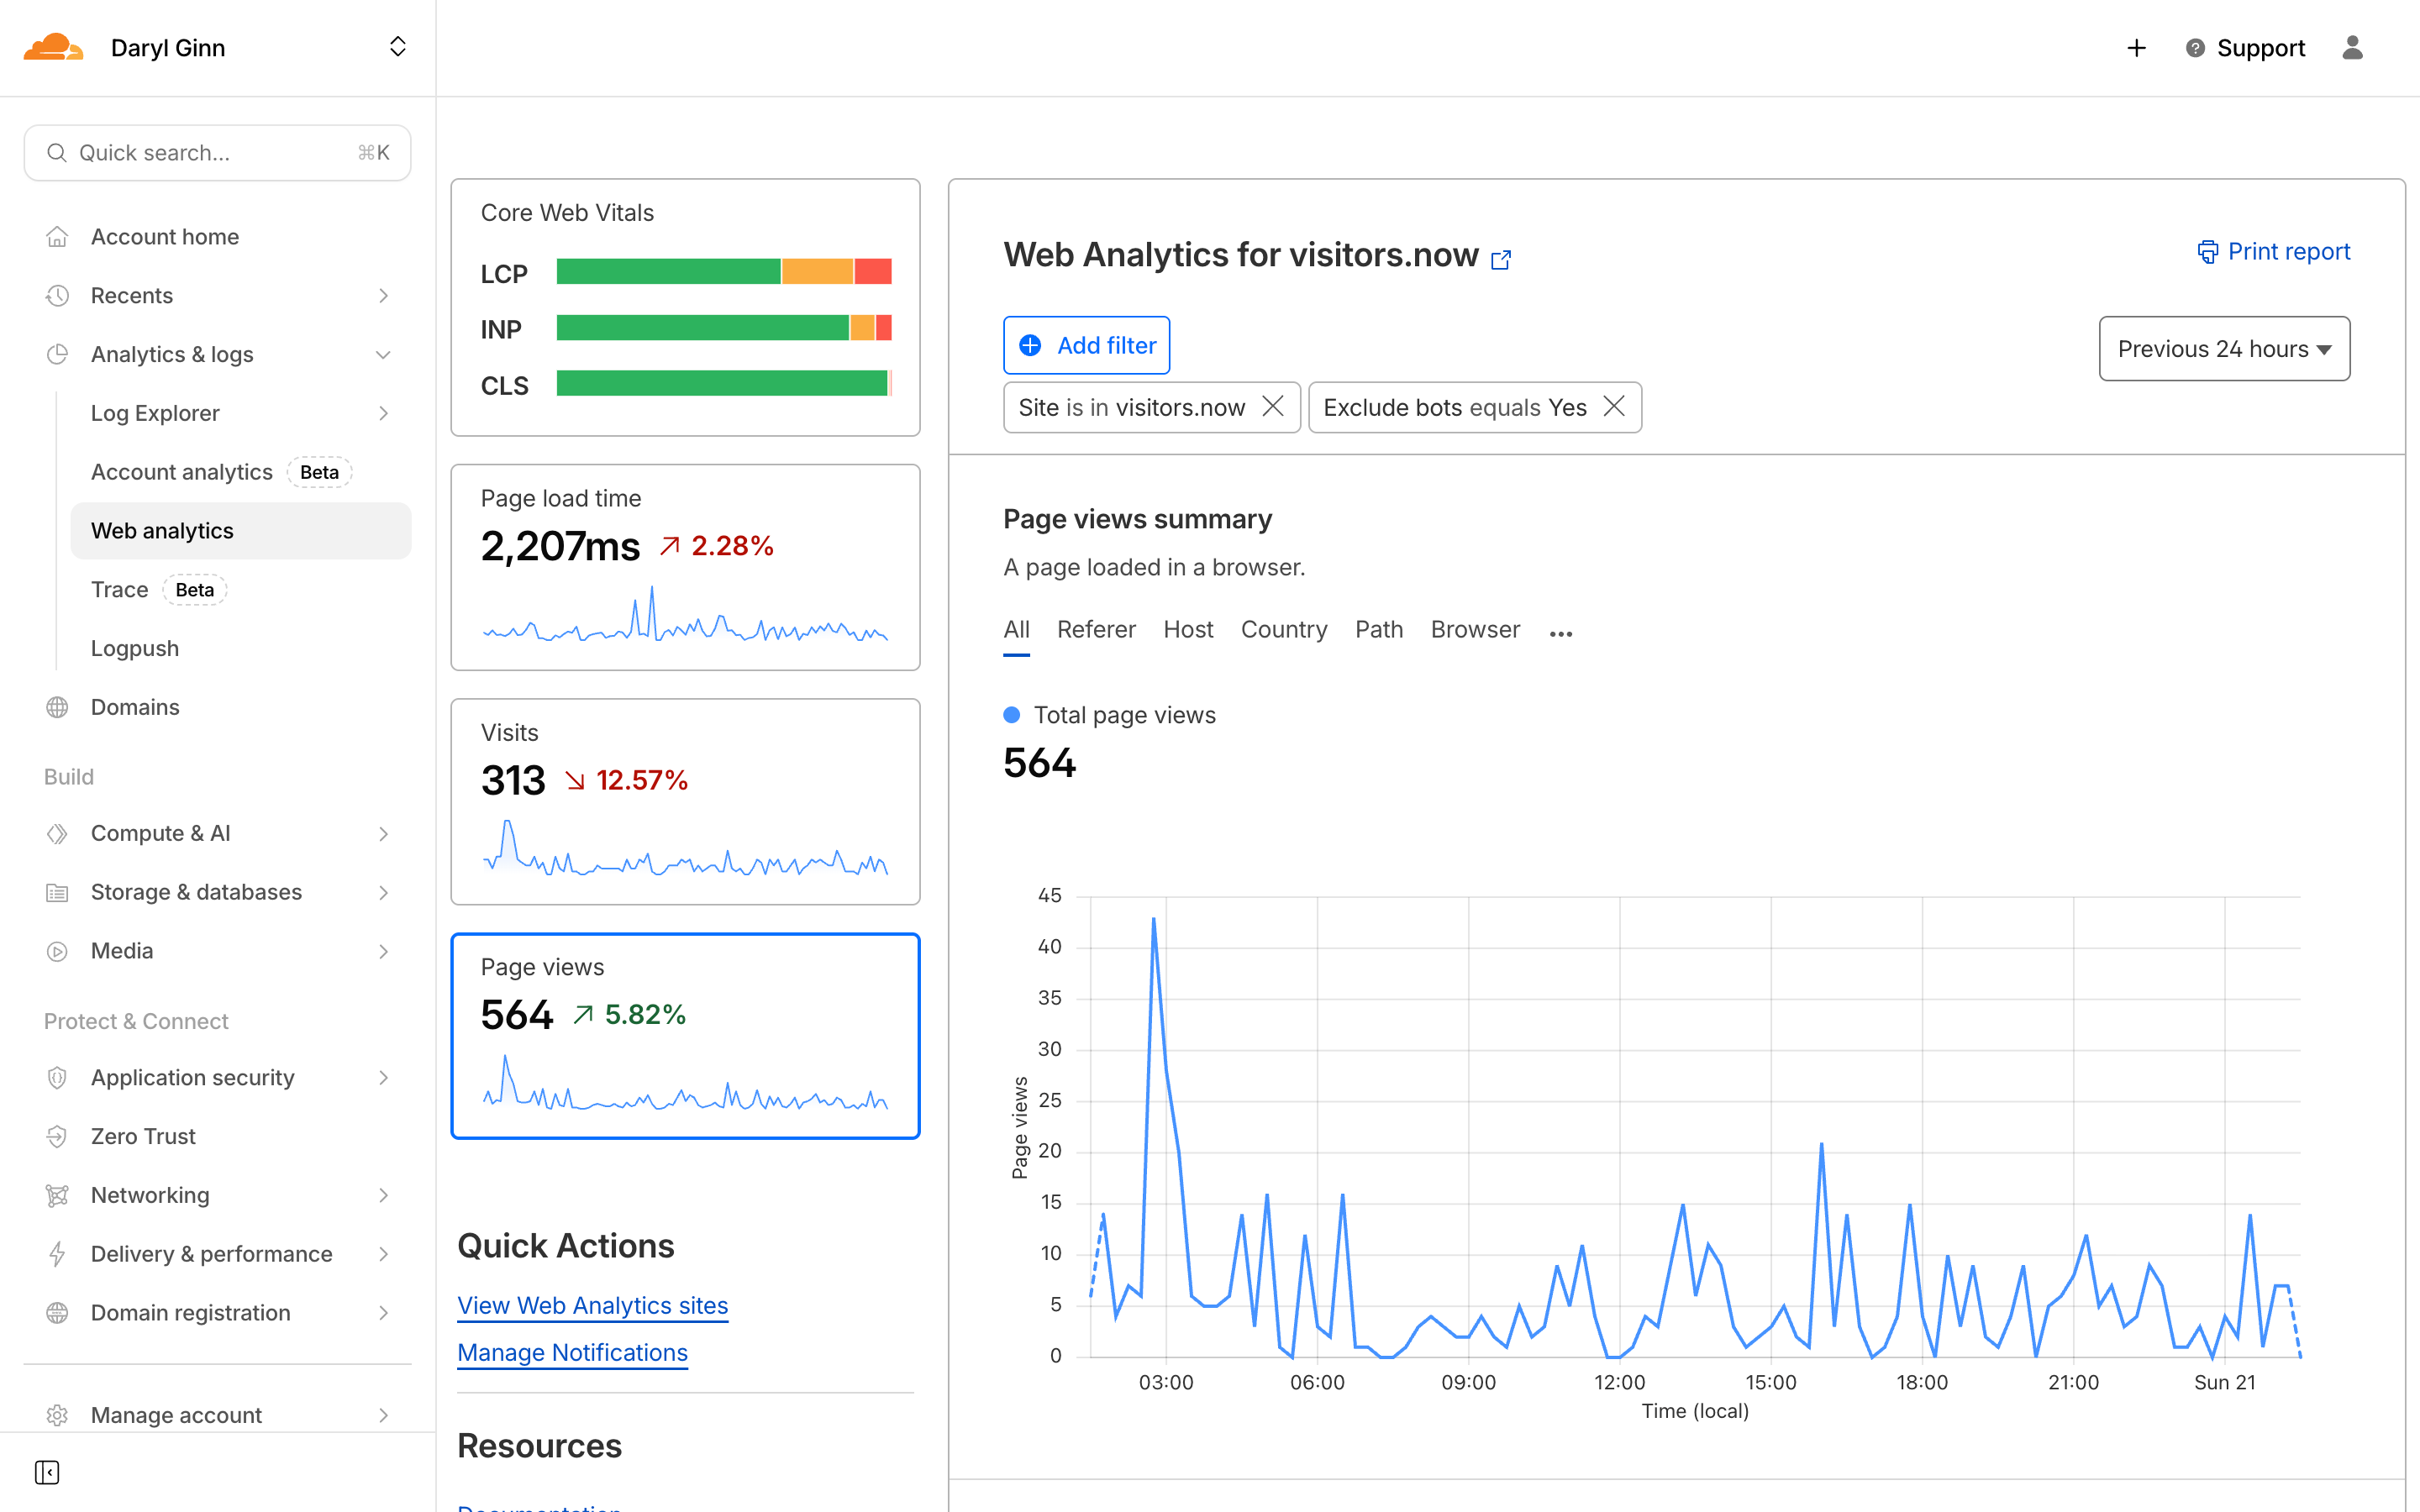Click the Support question mark icon
Viewport: 2420px width, 1512px height.
[x=2195, y=48]
